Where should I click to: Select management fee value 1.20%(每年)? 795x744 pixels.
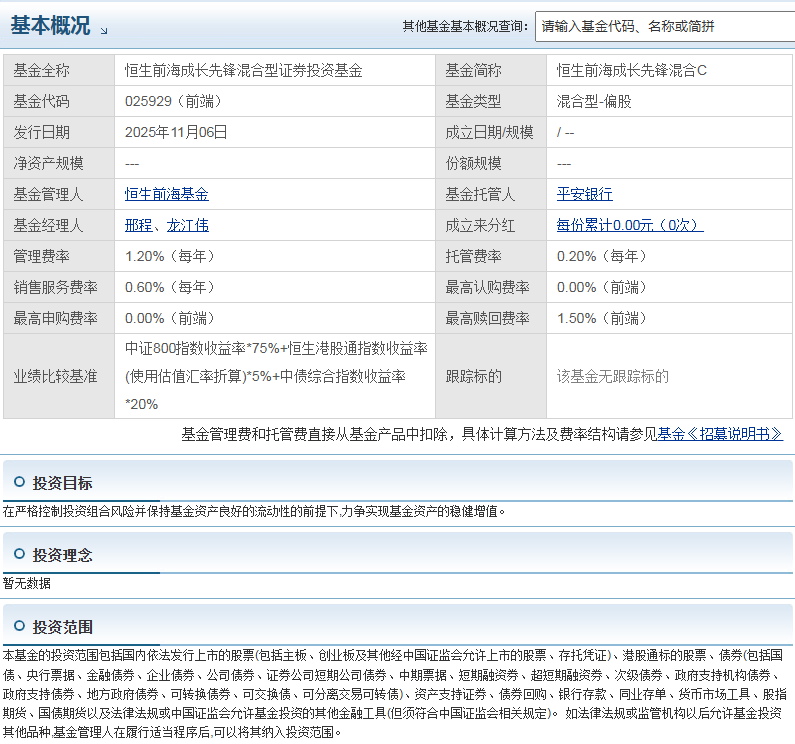pos(170,256)
